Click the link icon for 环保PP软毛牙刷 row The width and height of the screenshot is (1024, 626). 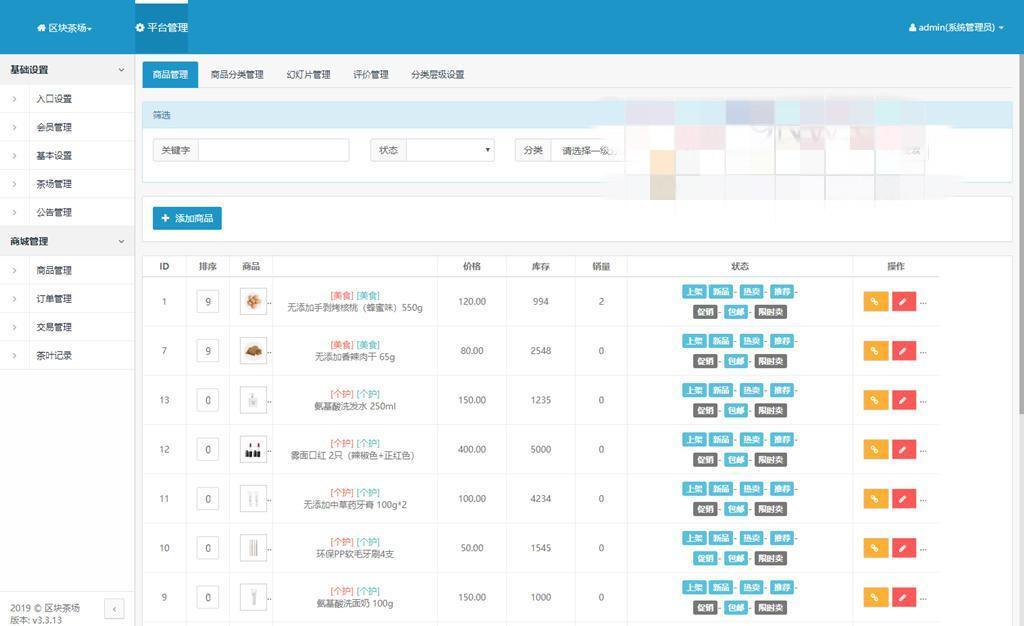874,547
